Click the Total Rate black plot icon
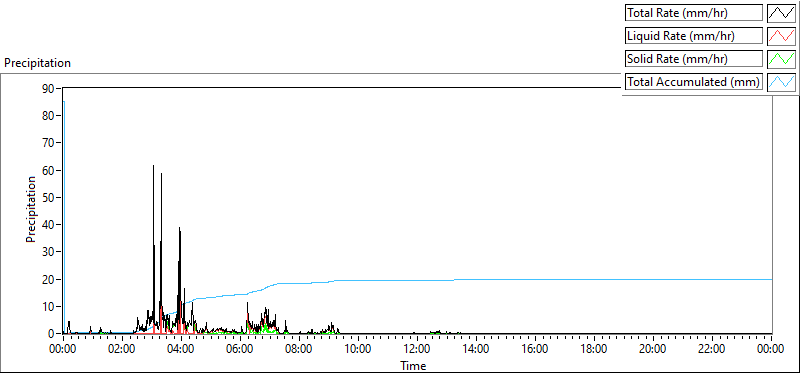 pos(781,13)
